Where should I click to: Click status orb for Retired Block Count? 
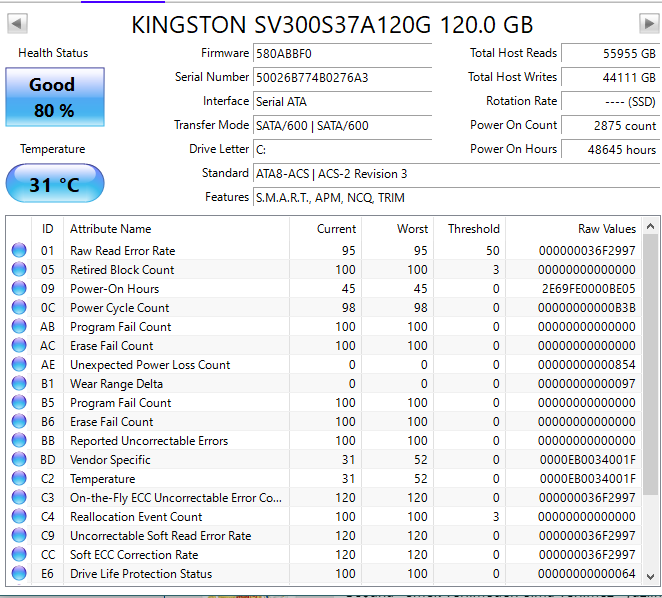pos(19,269)
